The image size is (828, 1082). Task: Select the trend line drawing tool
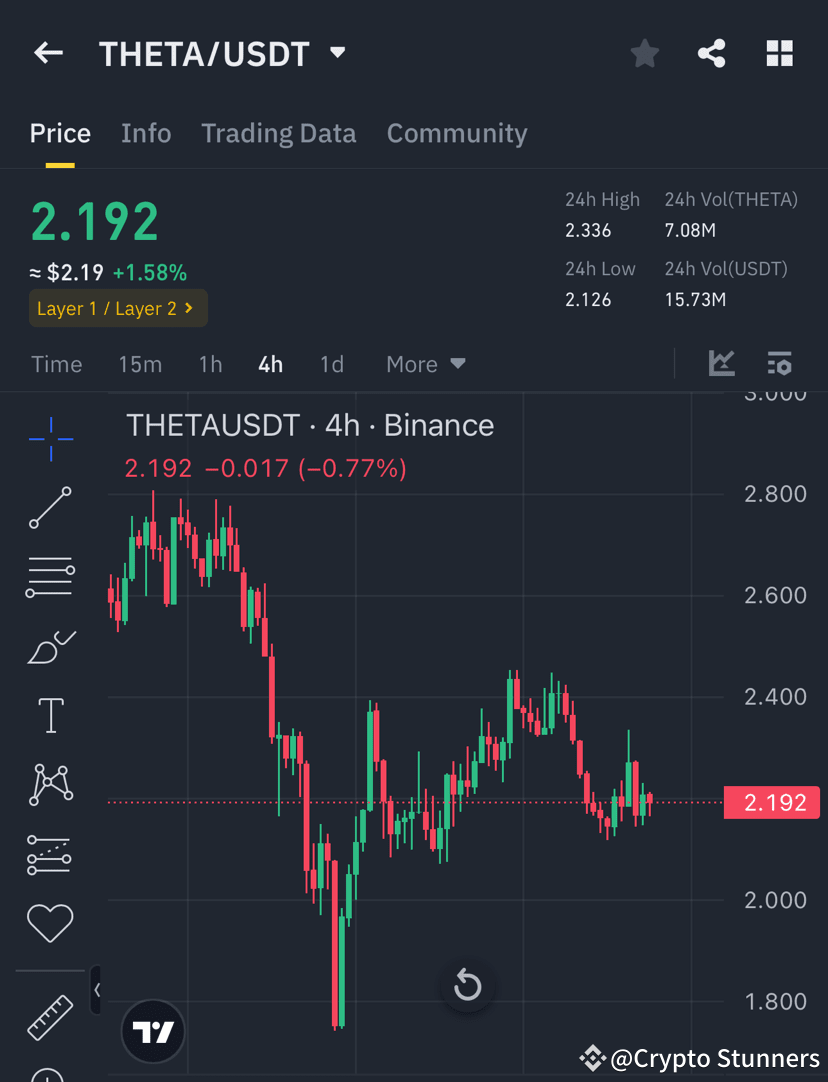[50, 508]
